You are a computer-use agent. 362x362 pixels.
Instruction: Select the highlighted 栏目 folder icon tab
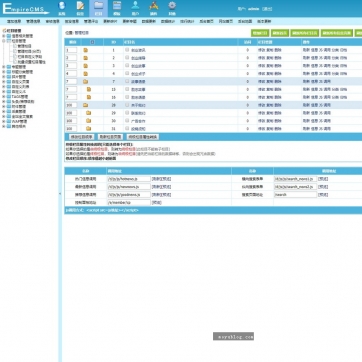click(x=98, y=8)
